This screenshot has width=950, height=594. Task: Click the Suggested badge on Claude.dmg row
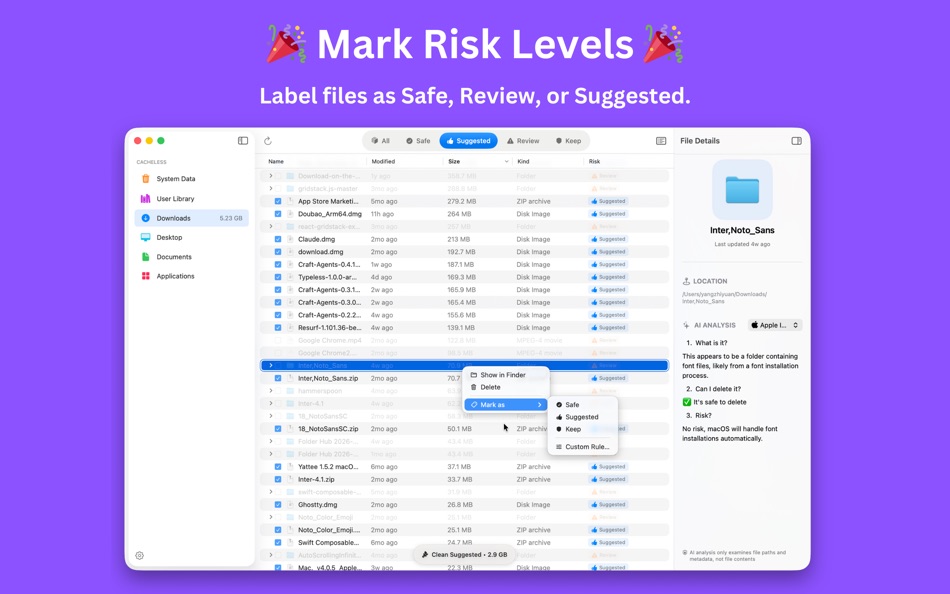click(x=608, y=239)
